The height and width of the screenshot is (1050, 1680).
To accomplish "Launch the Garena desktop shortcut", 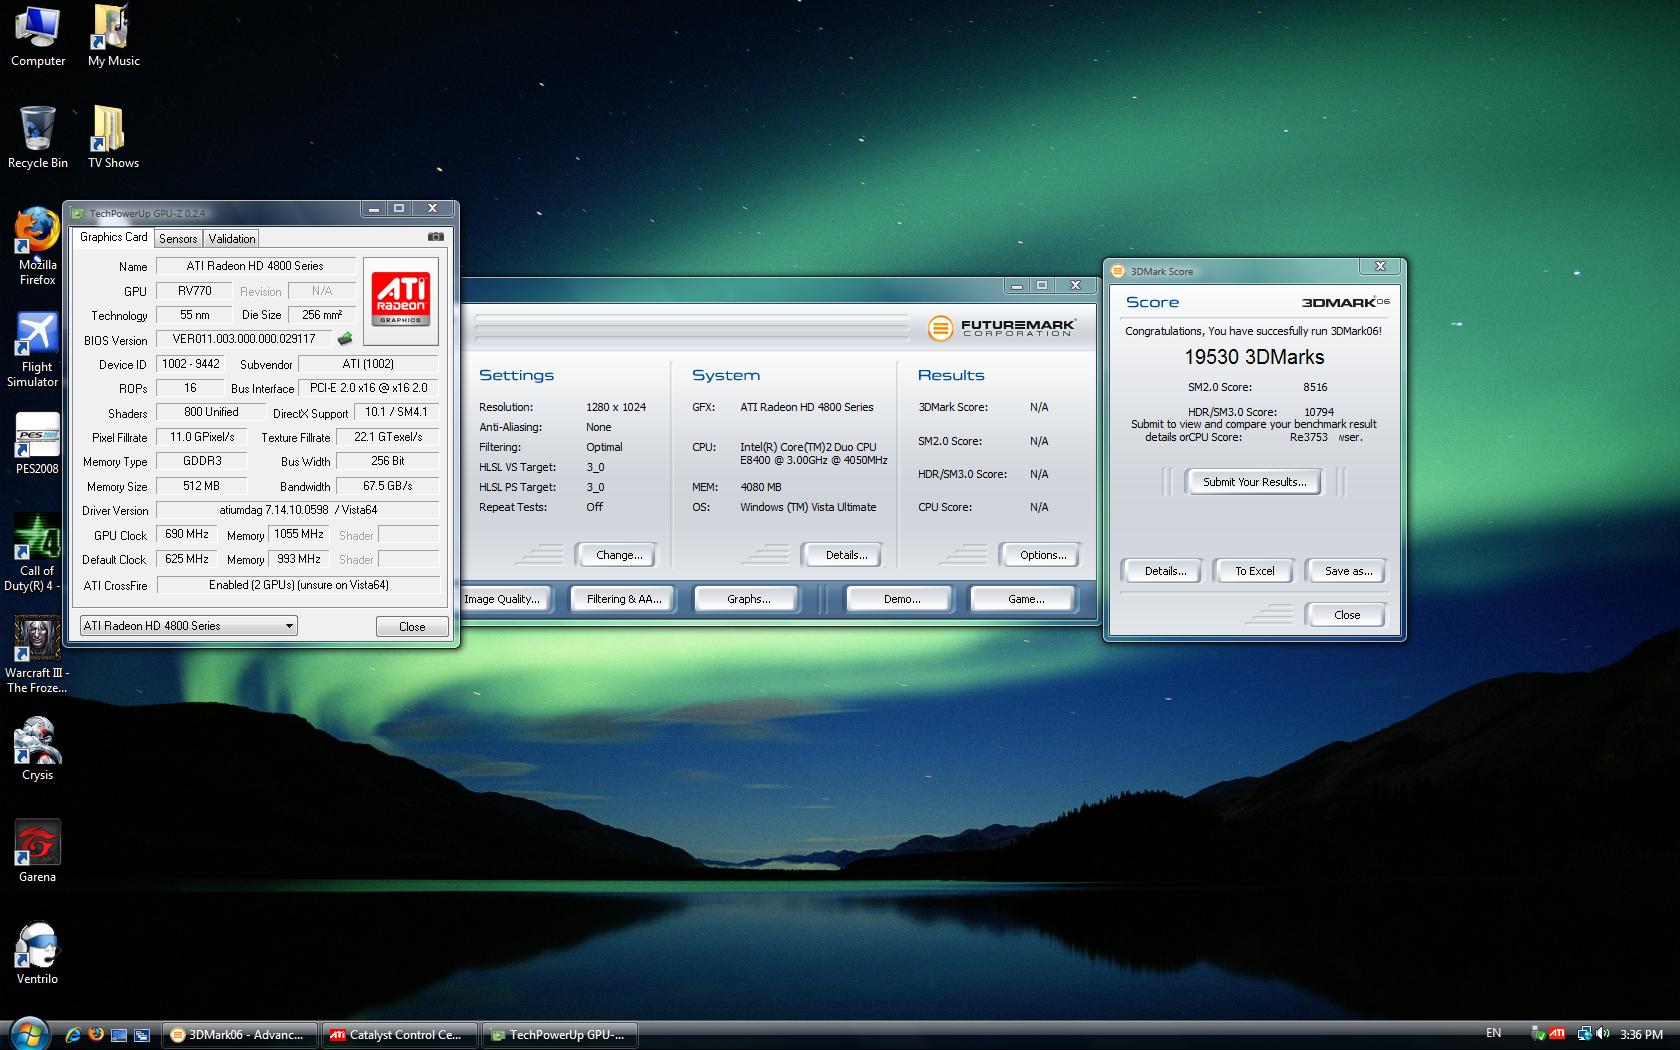I will 37,852.
